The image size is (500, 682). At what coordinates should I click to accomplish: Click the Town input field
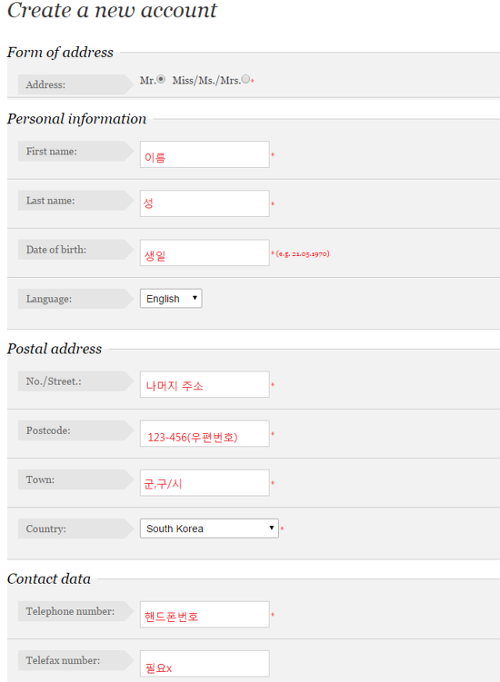coord(205,482)
